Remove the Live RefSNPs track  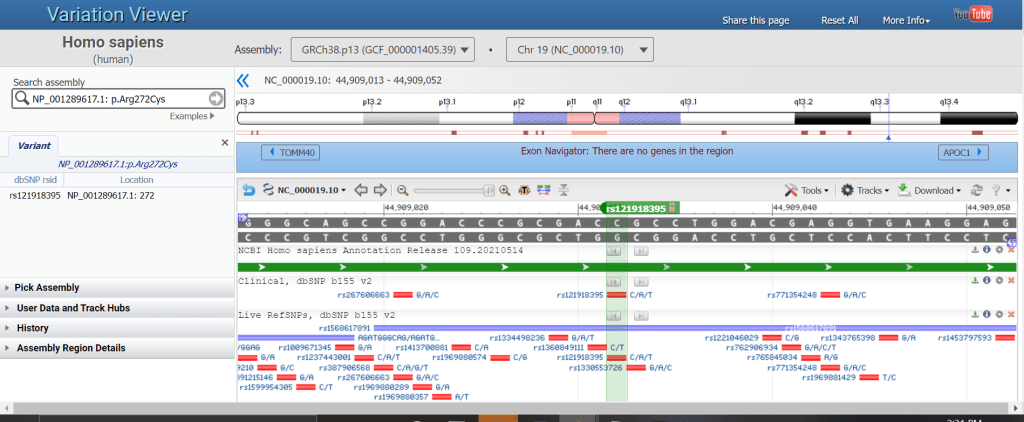tap(1011, 314)
